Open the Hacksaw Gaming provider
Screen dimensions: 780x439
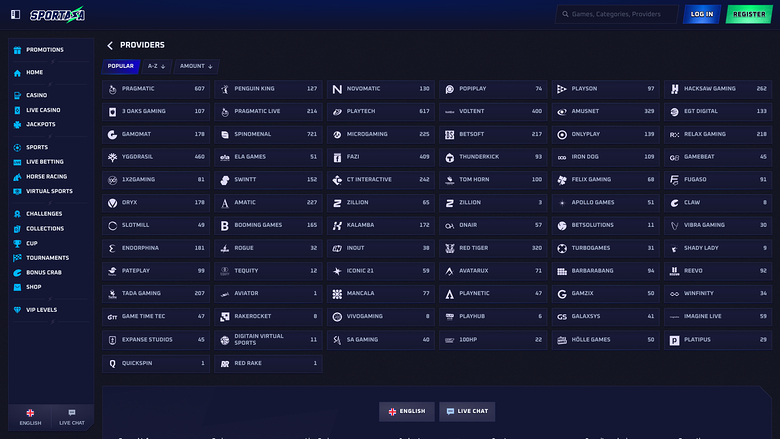pos(718,89)
